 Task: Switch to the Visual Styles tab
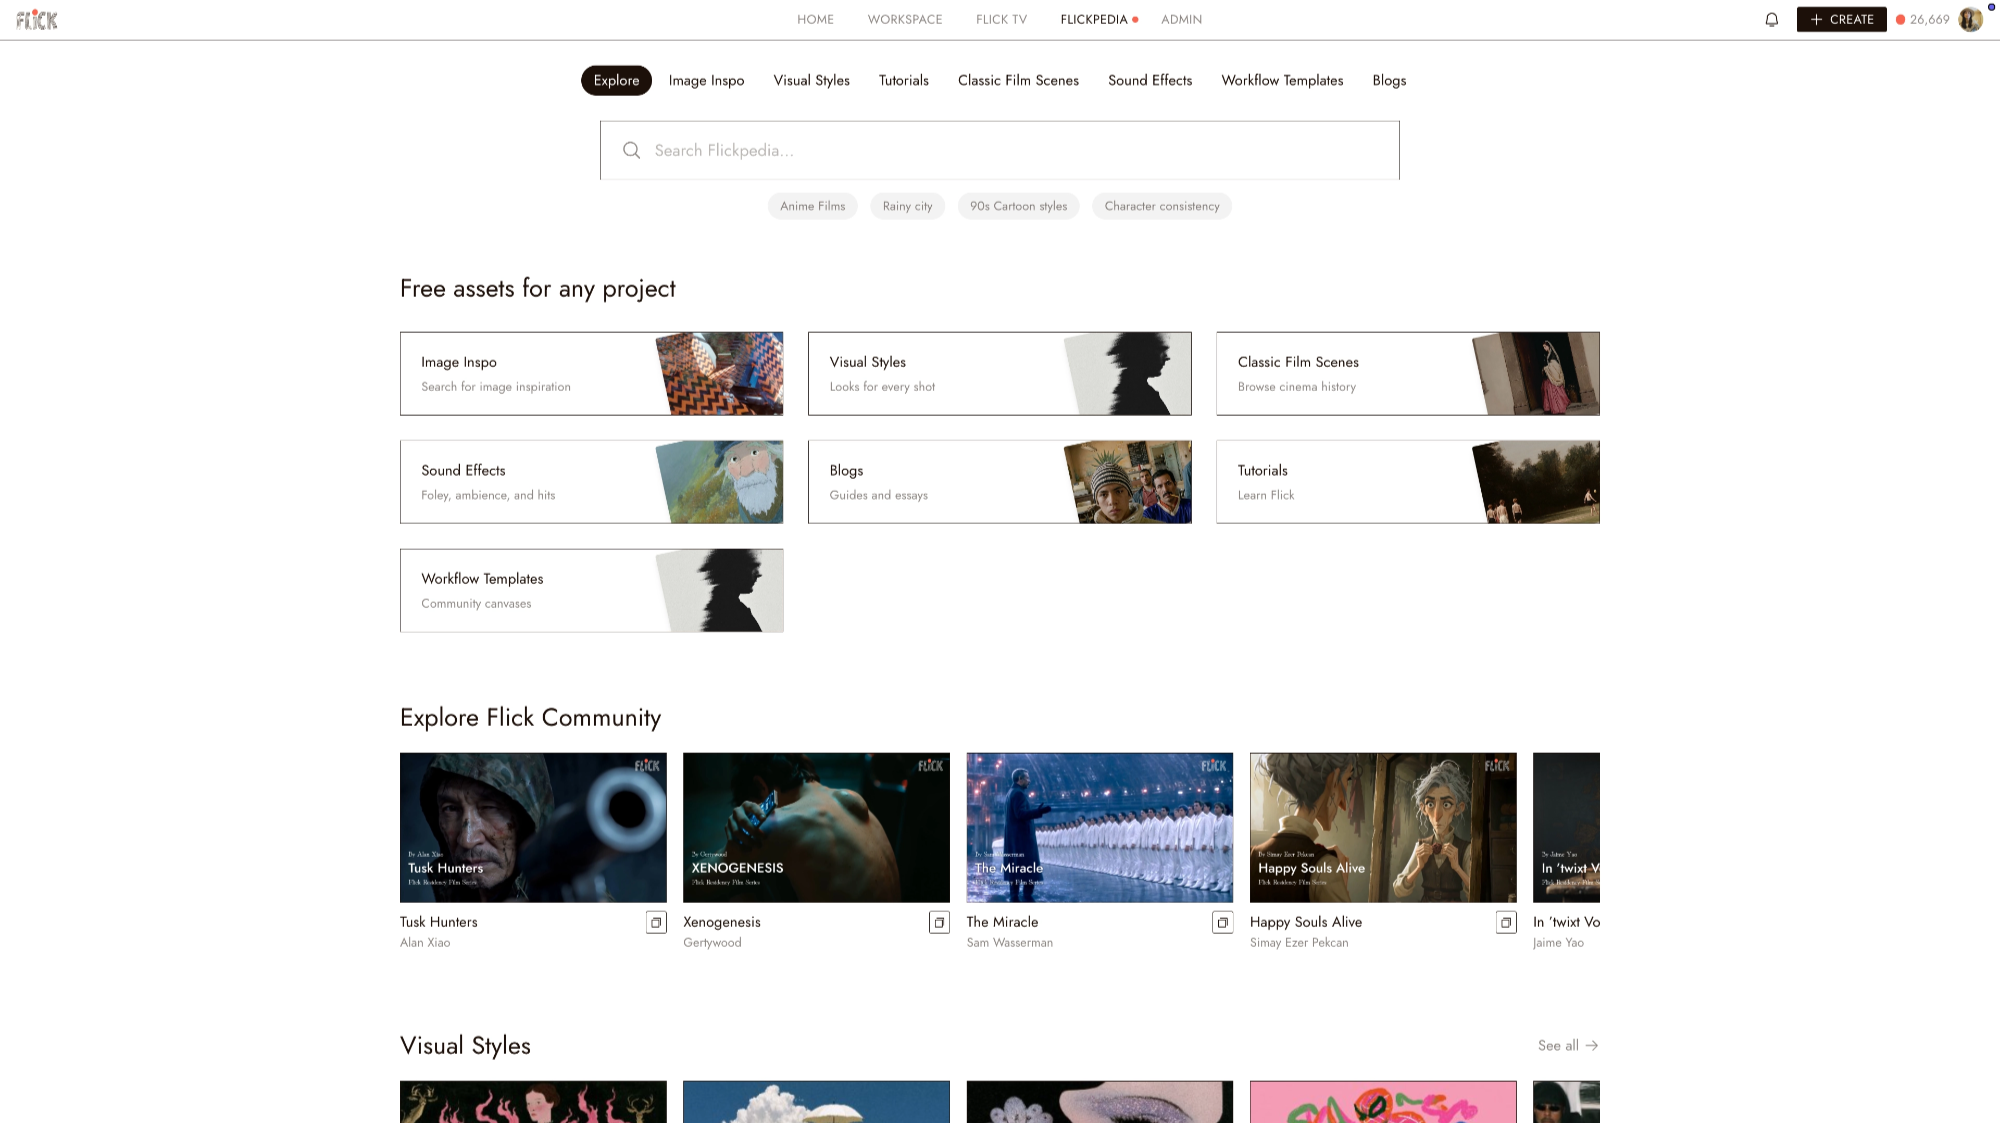pyautogui.click(x=811, y=80)
